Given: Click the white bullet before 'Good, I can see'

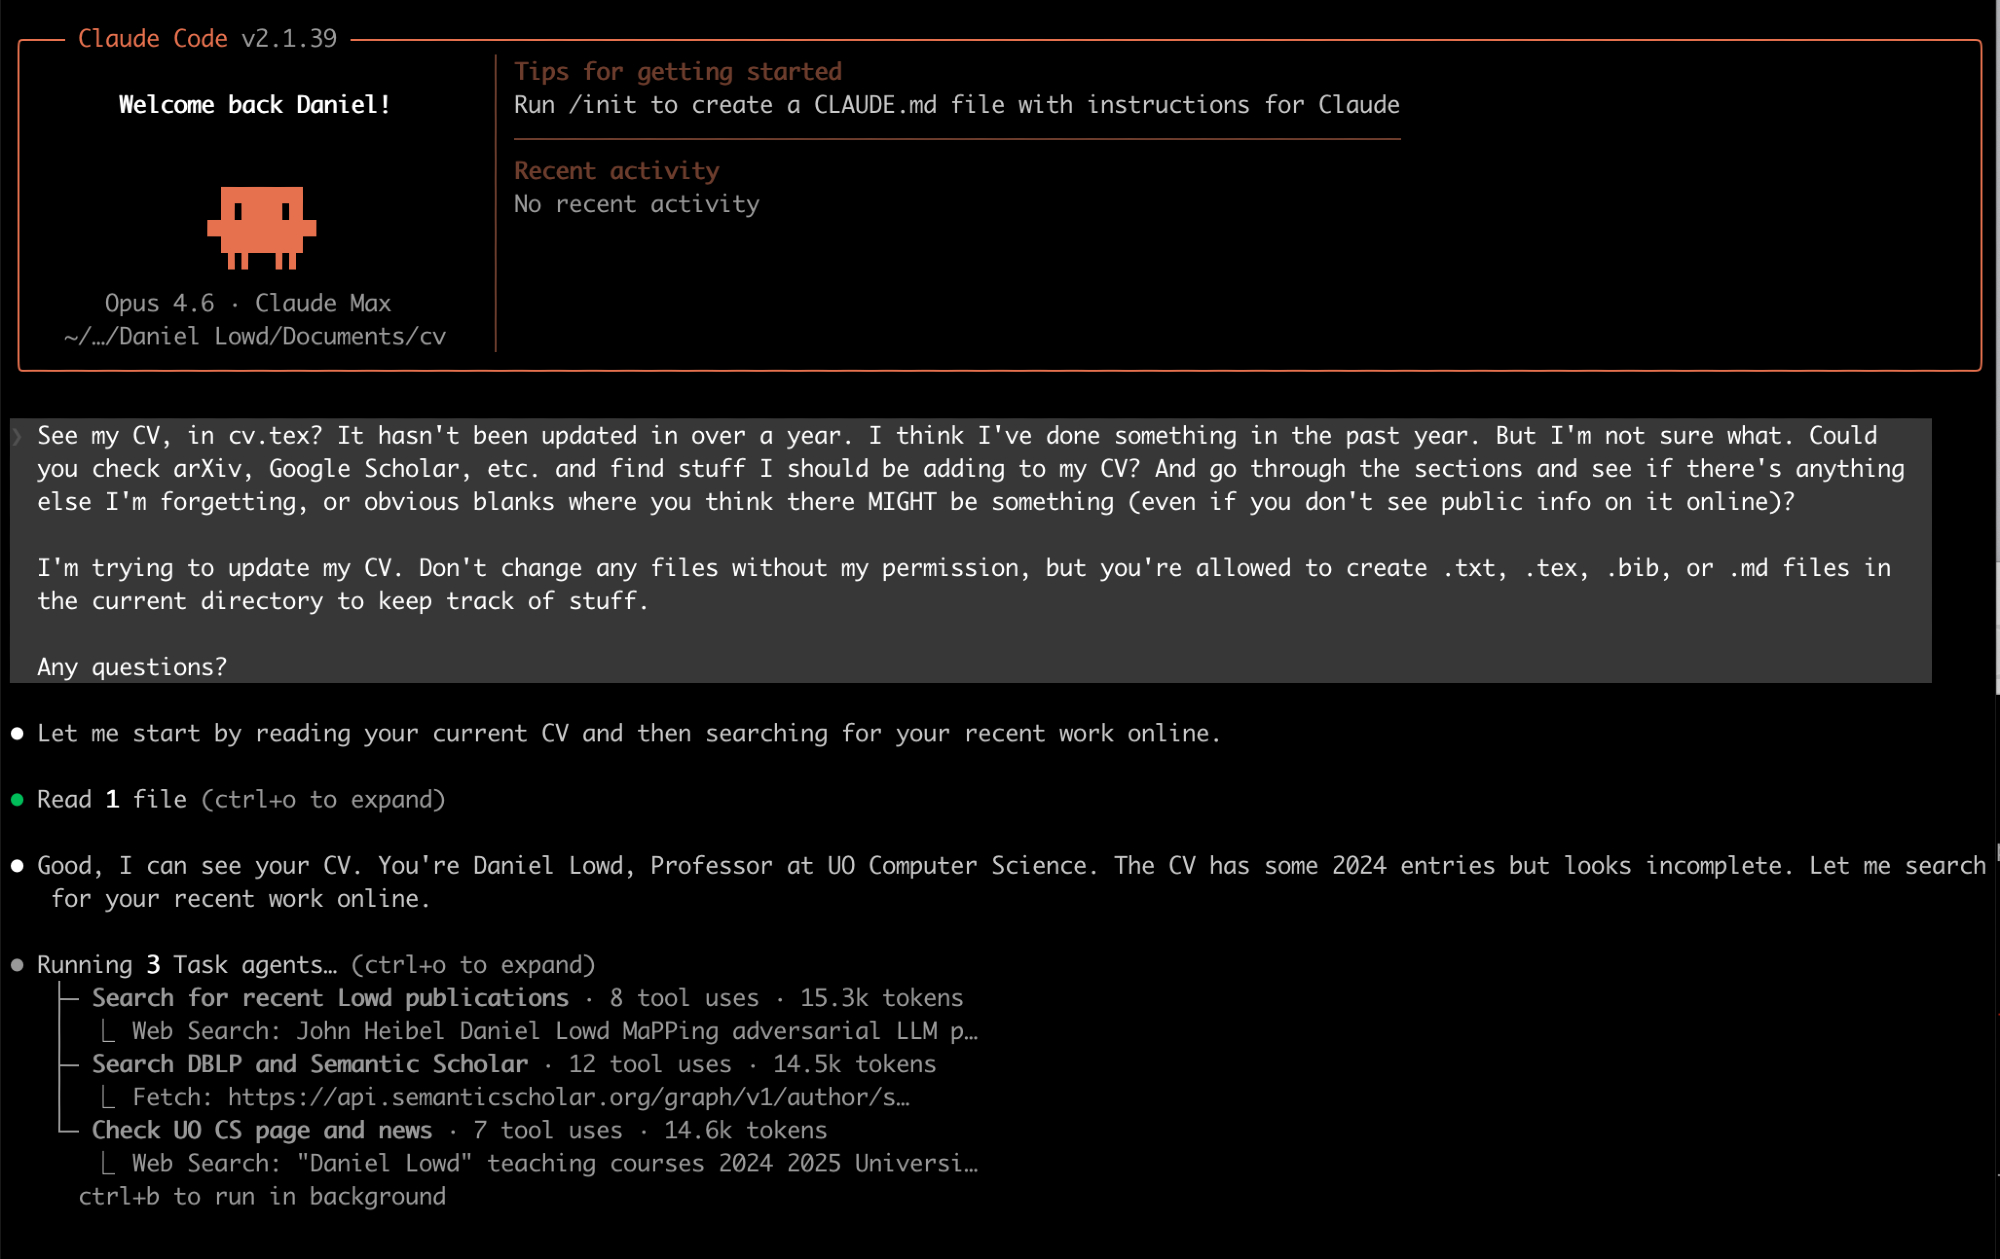Looking at the screenshot, I should (17, 866).
